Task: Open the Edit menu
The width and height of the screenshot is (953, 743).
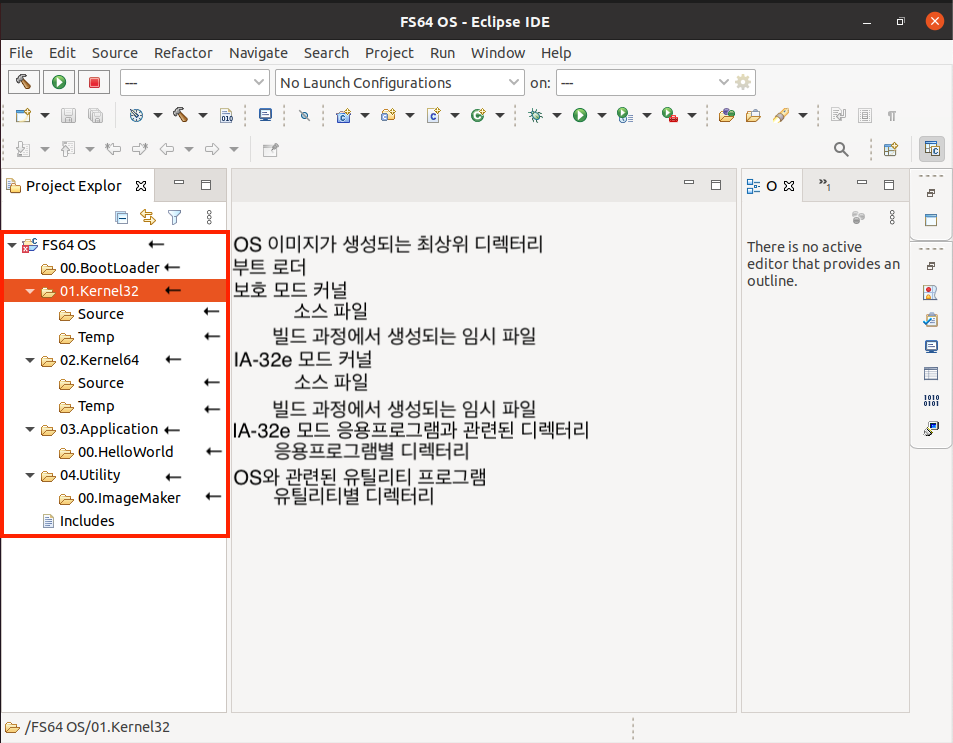Action: 62,53
